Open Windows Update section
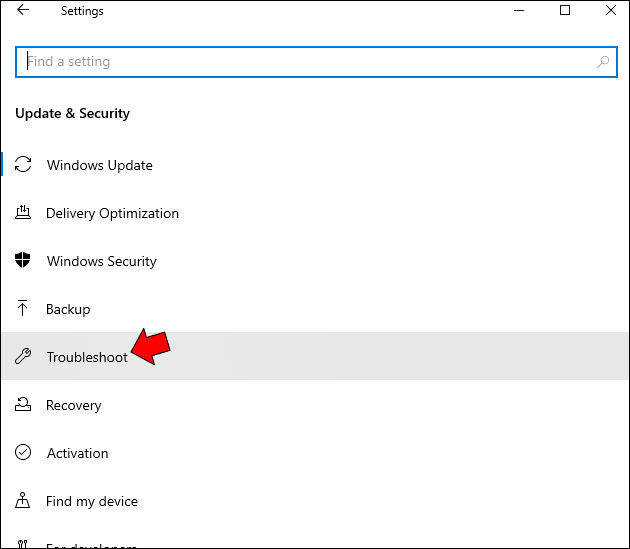 99,165
